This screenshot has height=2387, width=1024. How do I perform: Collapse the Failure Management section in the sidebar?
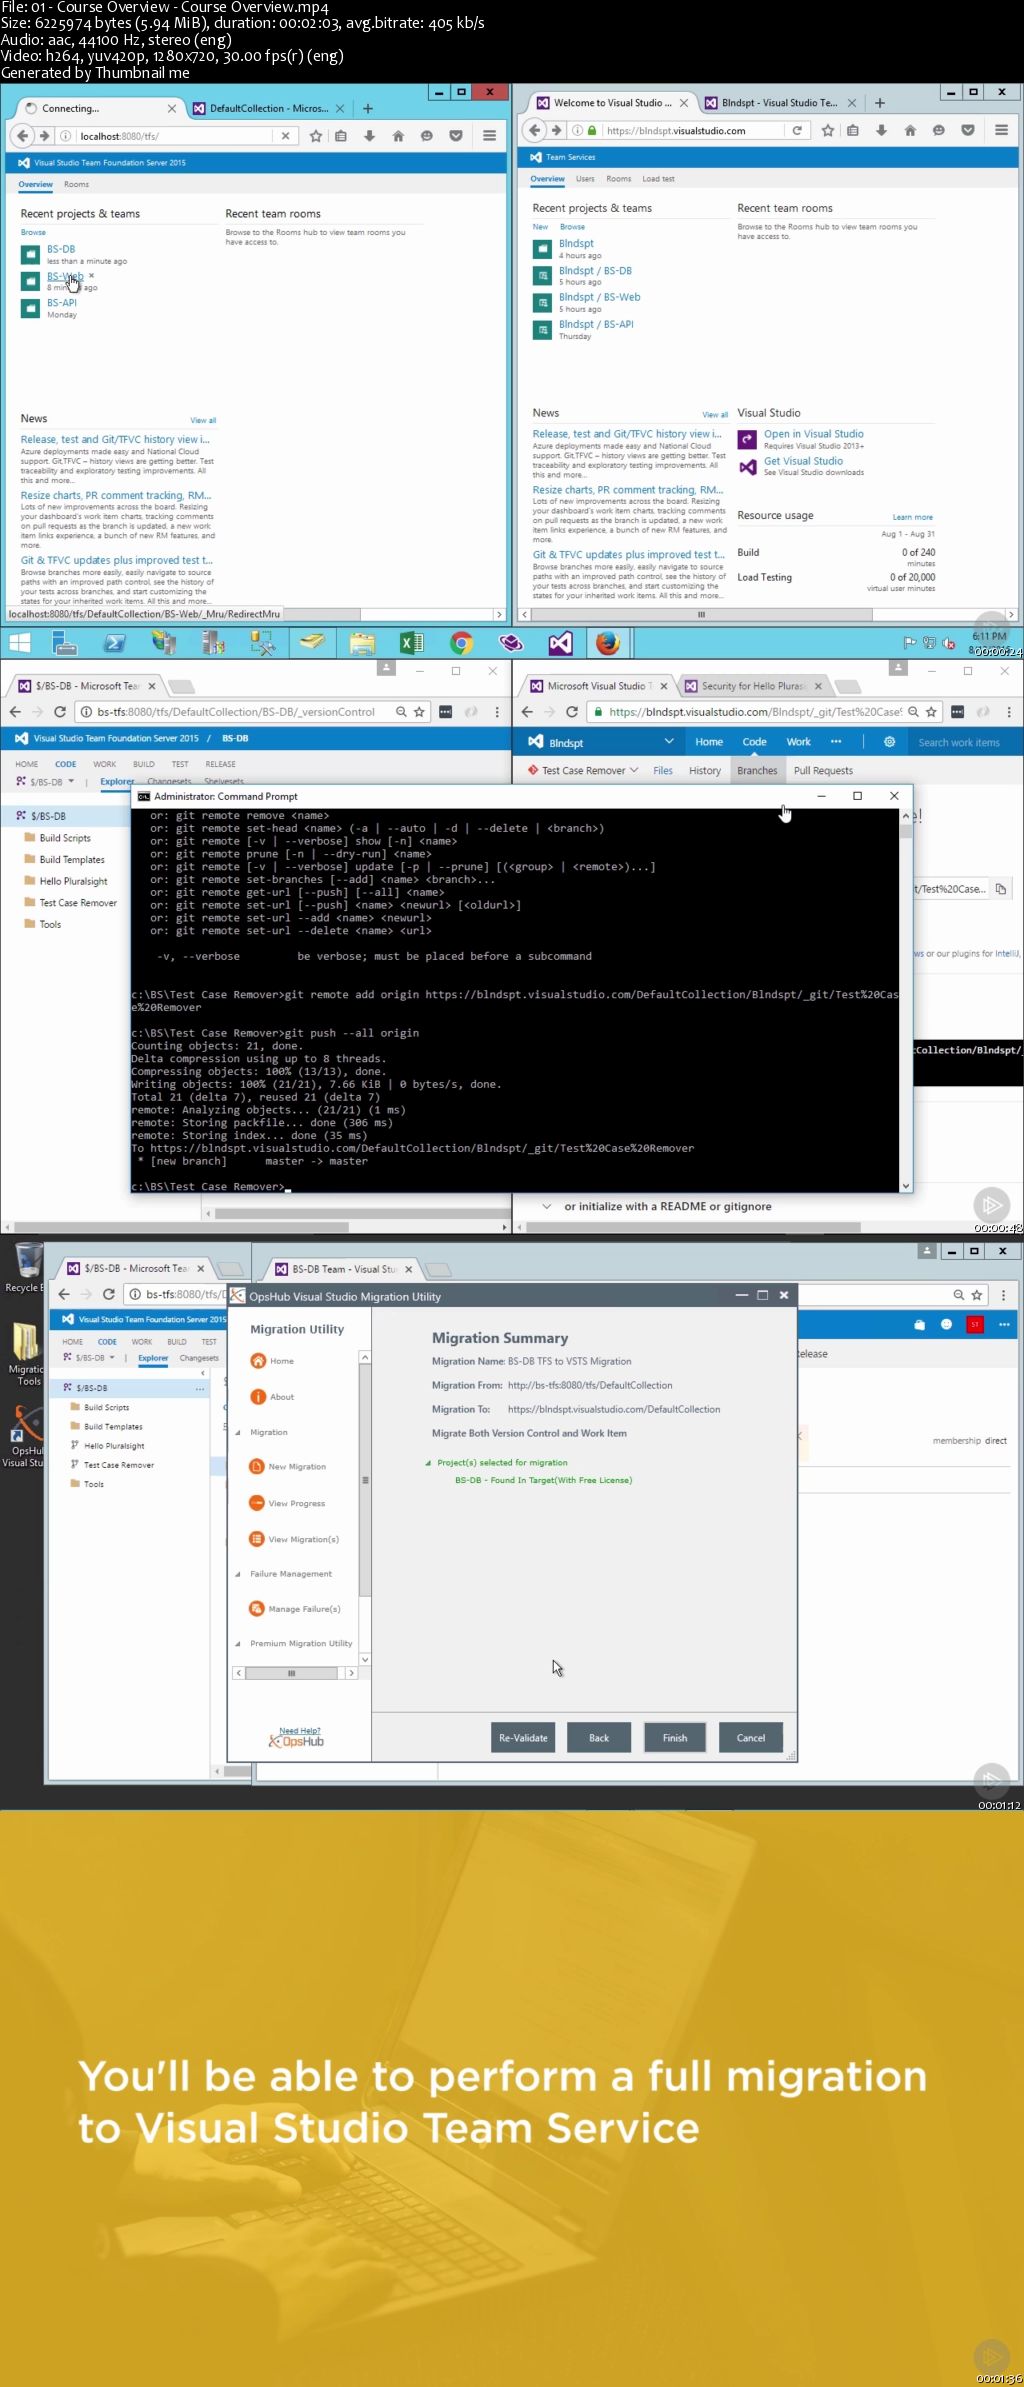pos(238,1574)
